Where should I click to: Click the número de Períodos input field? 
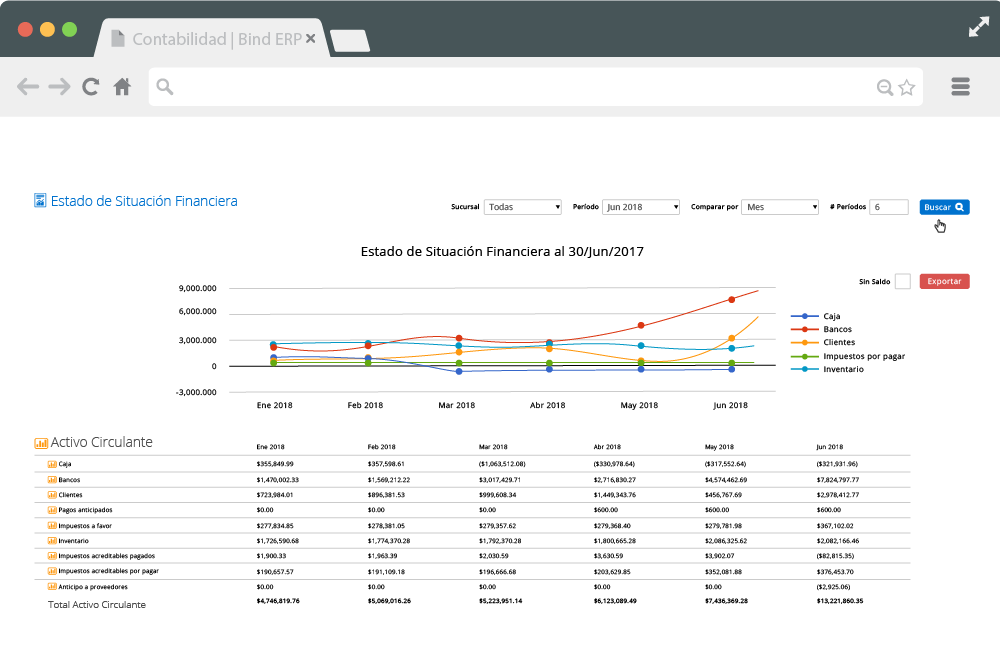tap(888, 207)
